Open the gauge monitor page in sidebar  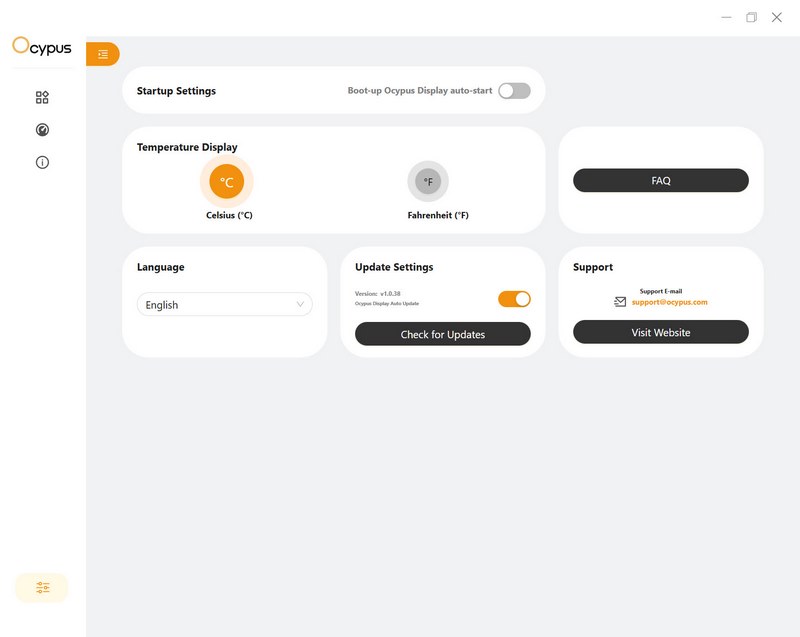click(x=42, y=130)
